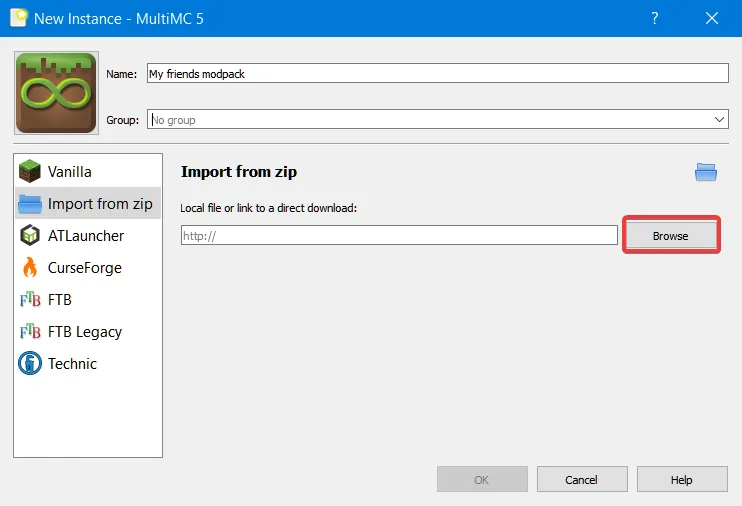Screen dimensions: 742x506
Task: Select the FTB source label
Action: click(60, 300)
